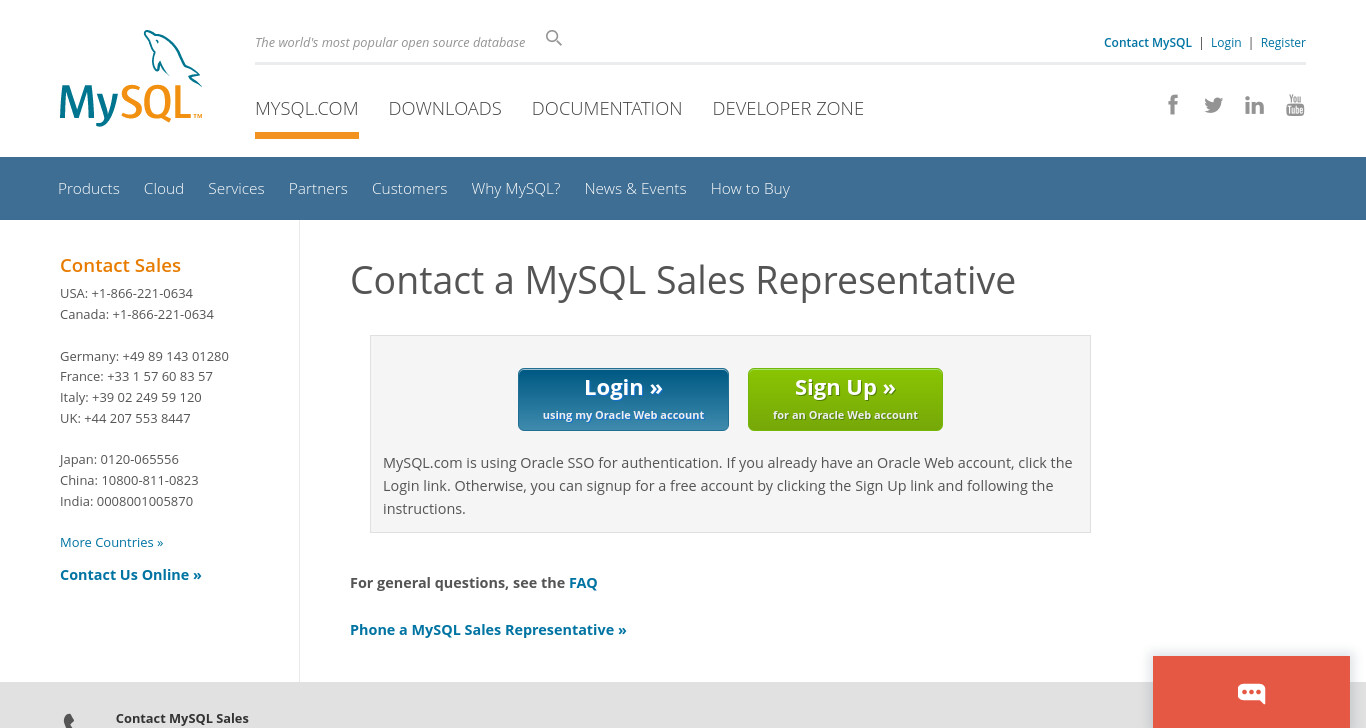Open the YouTube icon
The width and height of the screenshot is (1366, 728).
click(x=1295, y=105)
